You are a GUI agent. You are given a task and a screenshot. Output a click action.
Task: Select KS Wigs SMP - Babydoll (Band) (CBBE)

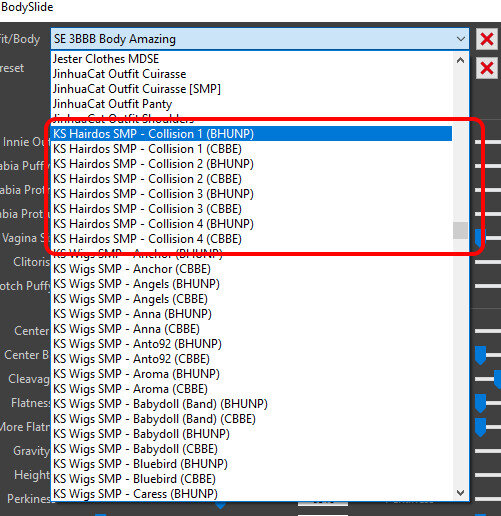pos(252,419)
